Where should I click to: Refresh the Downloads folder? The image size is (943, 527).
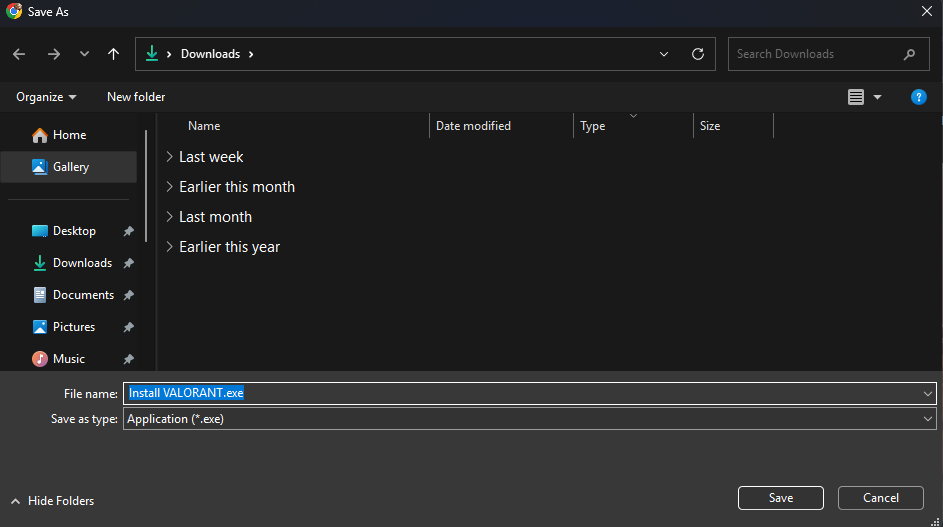[x=698, y=54]
